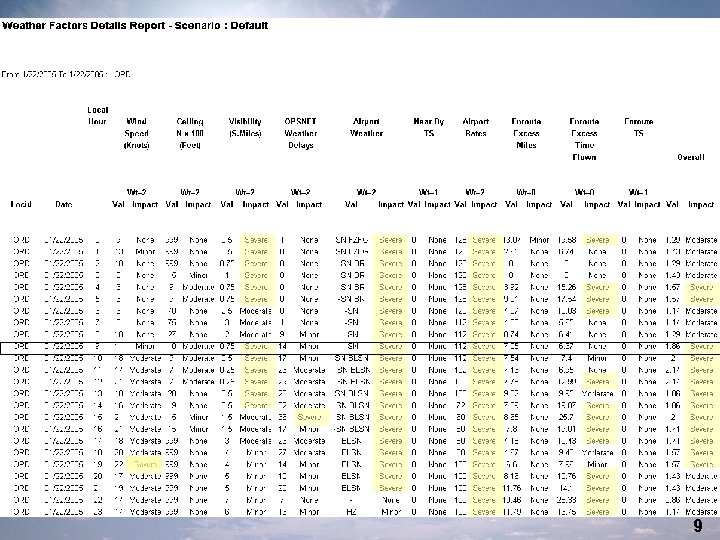The height and width of the screenshot is (540, 720).
Task: Click the HZ airport weather value
Action: tap(351, 512)
